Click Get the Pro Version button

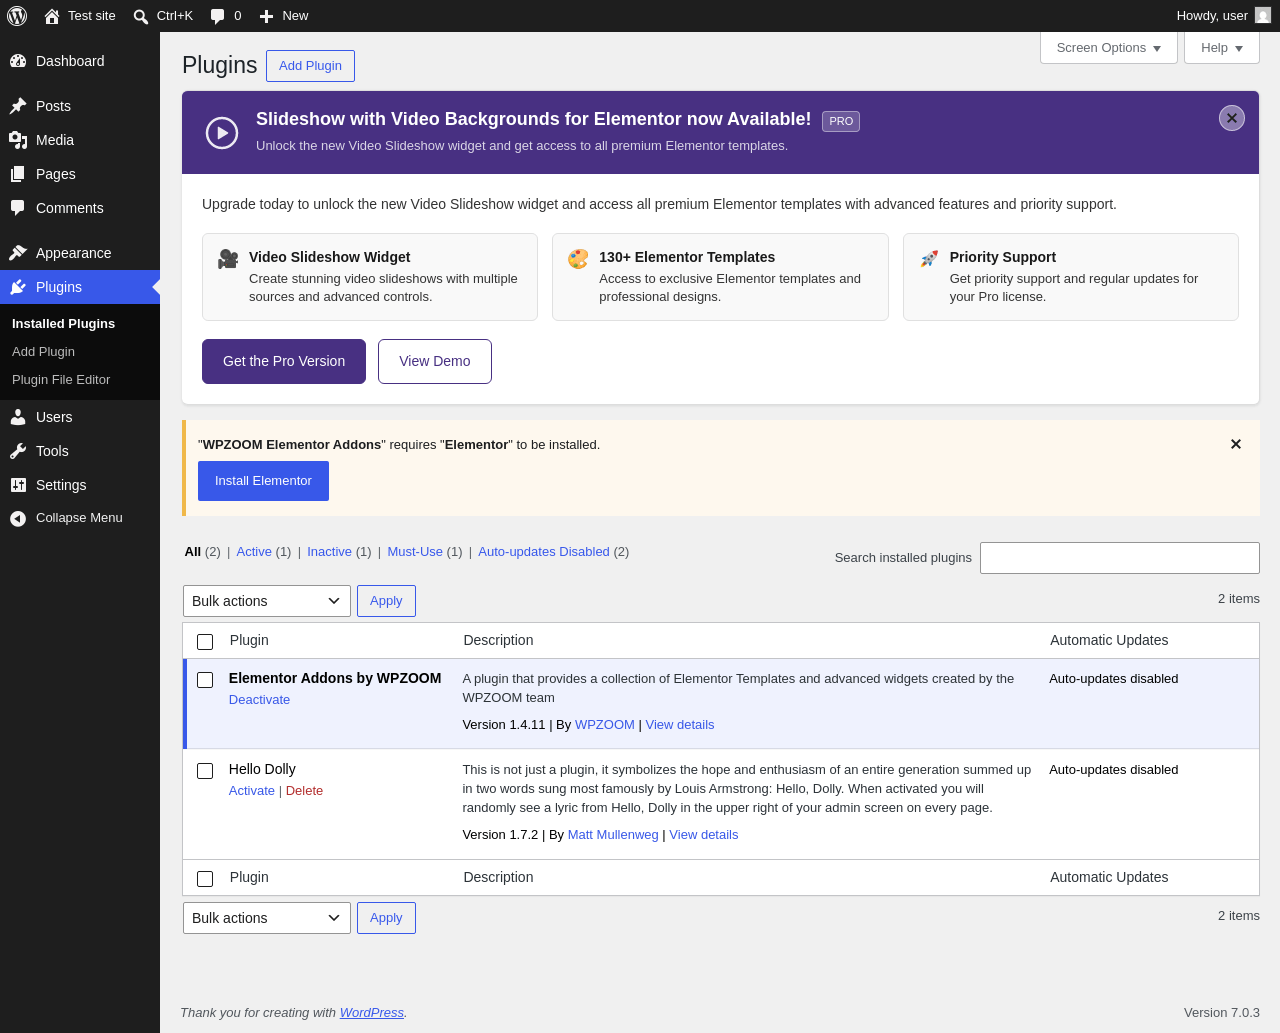tap(284, 361)
